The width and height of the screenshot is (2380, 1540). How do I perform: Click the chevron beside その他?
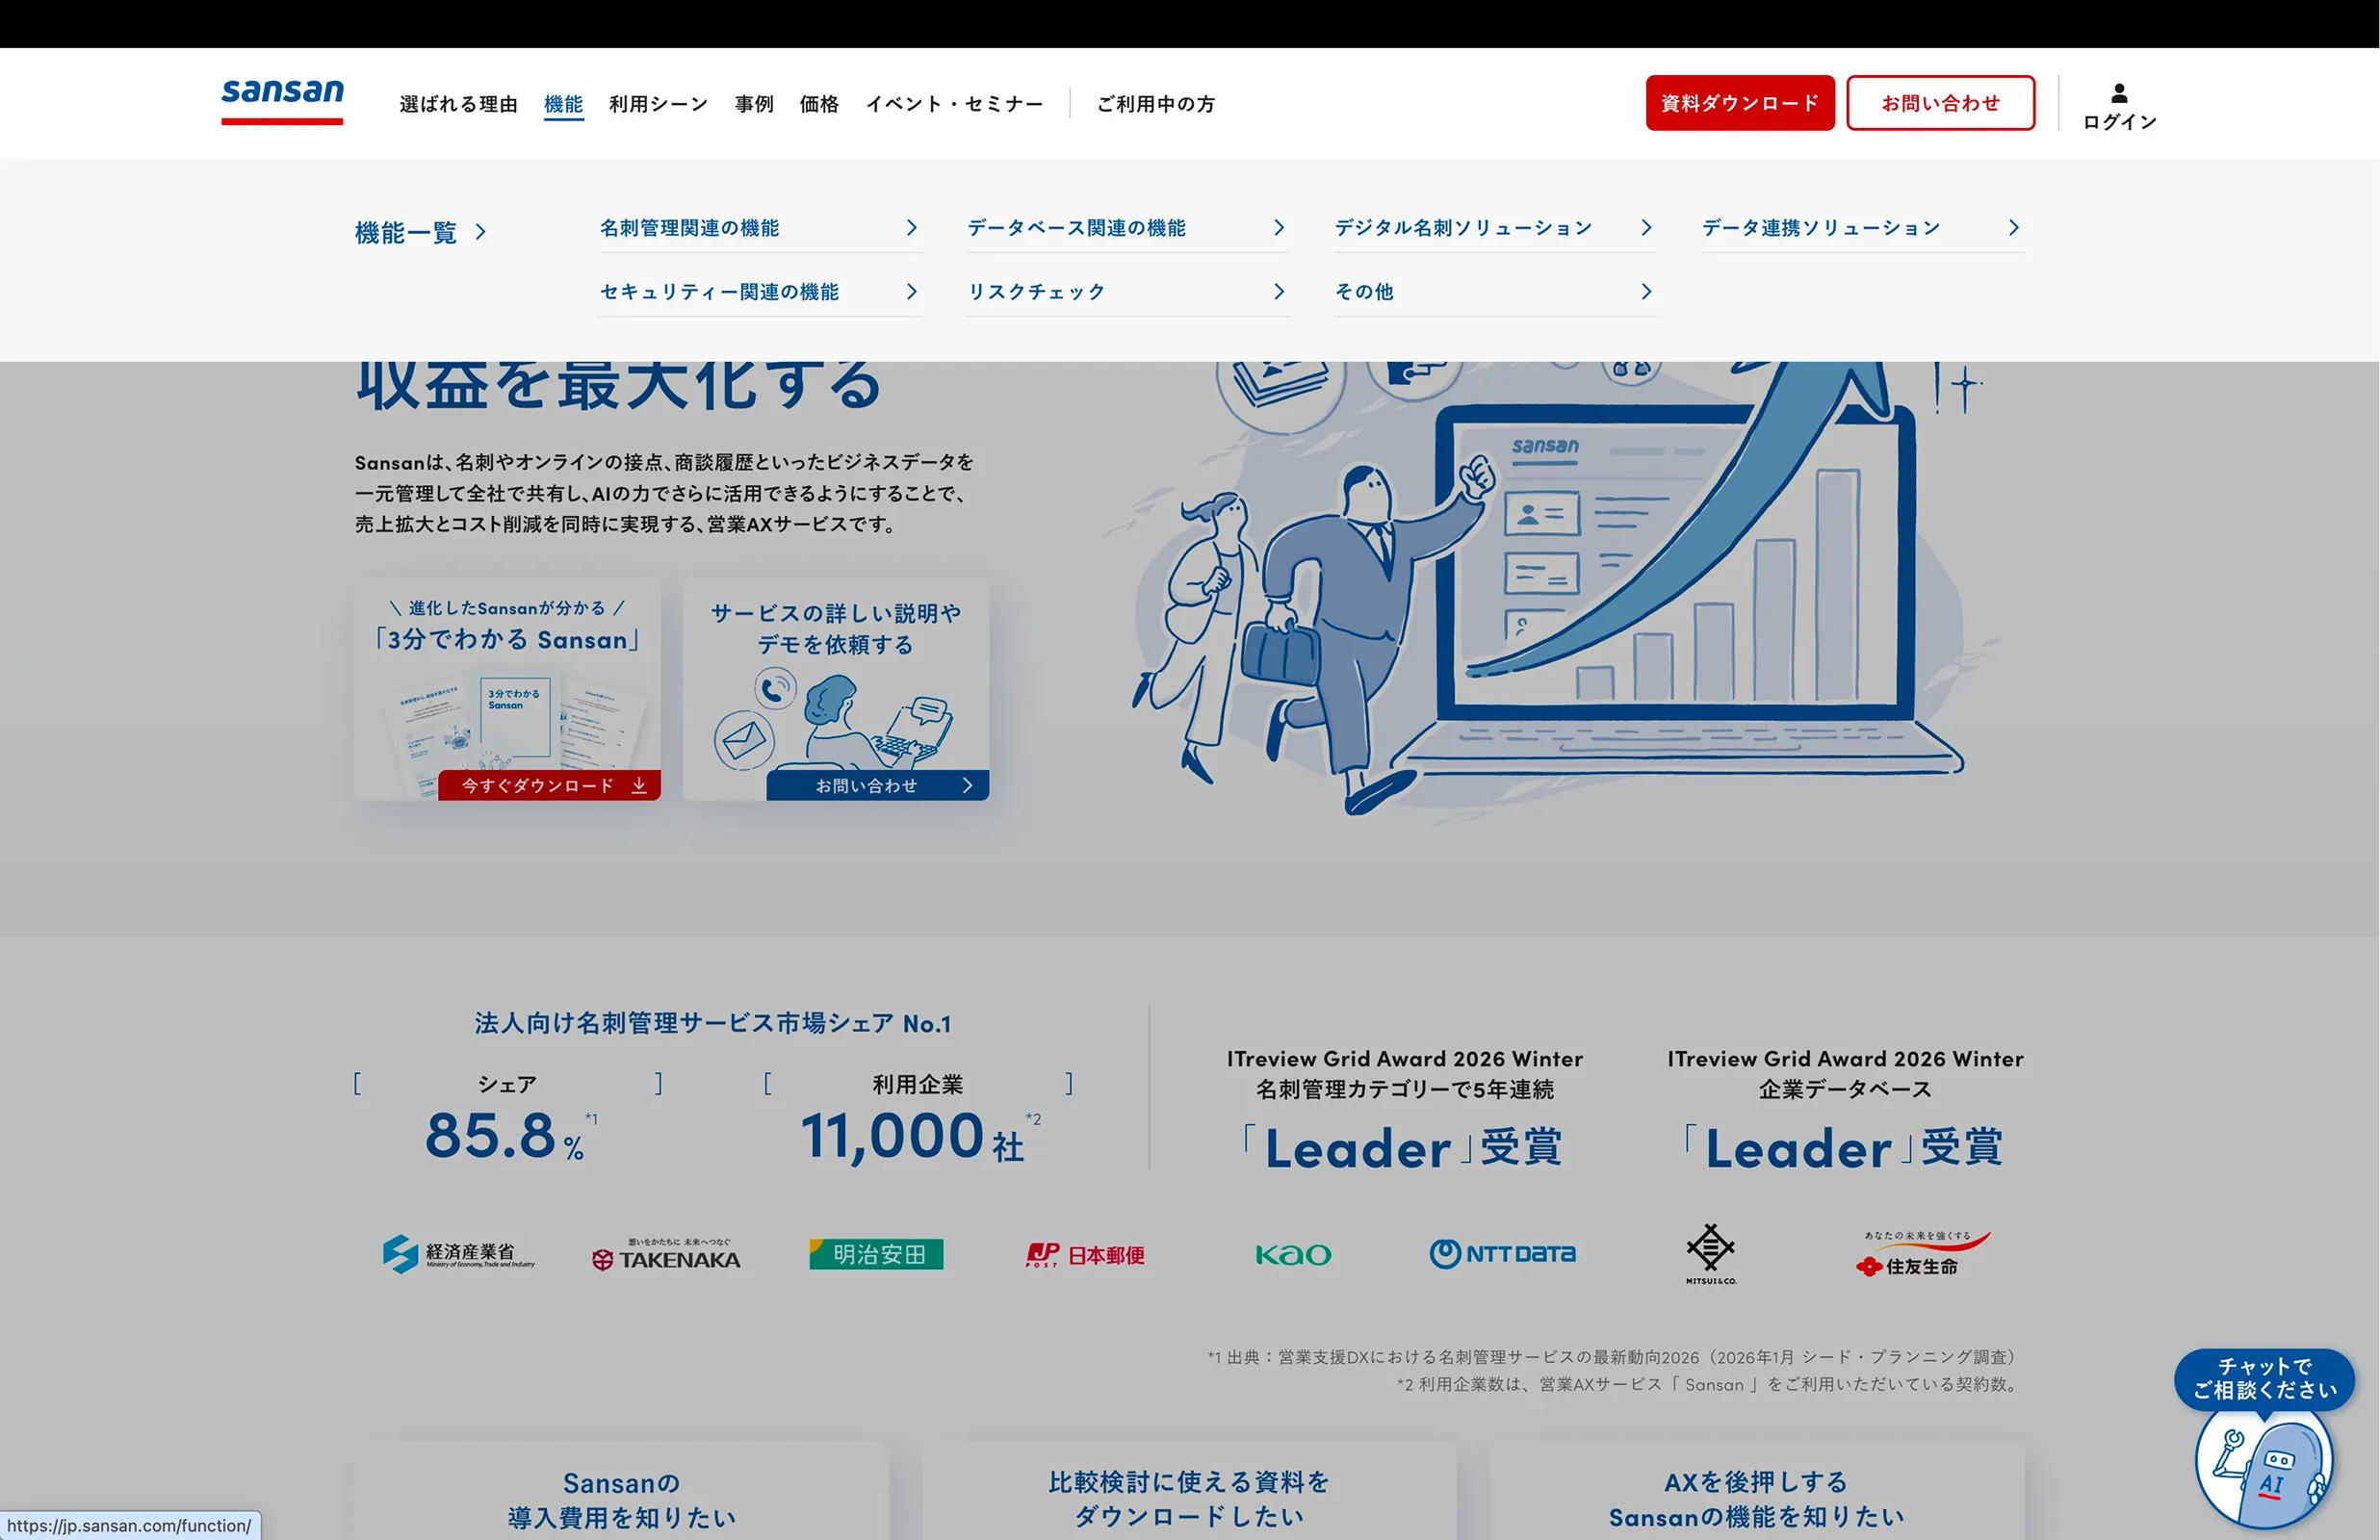click(x=1646, y=292)
